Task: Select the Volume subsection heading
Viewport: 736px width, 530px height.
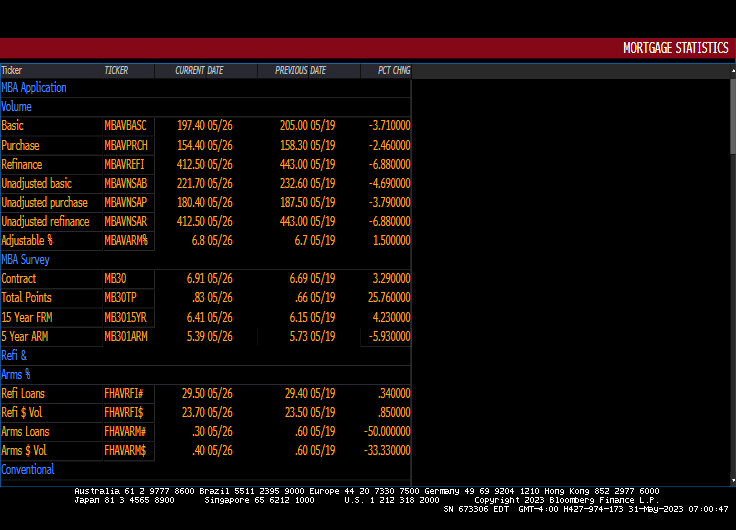Action: 17,107
